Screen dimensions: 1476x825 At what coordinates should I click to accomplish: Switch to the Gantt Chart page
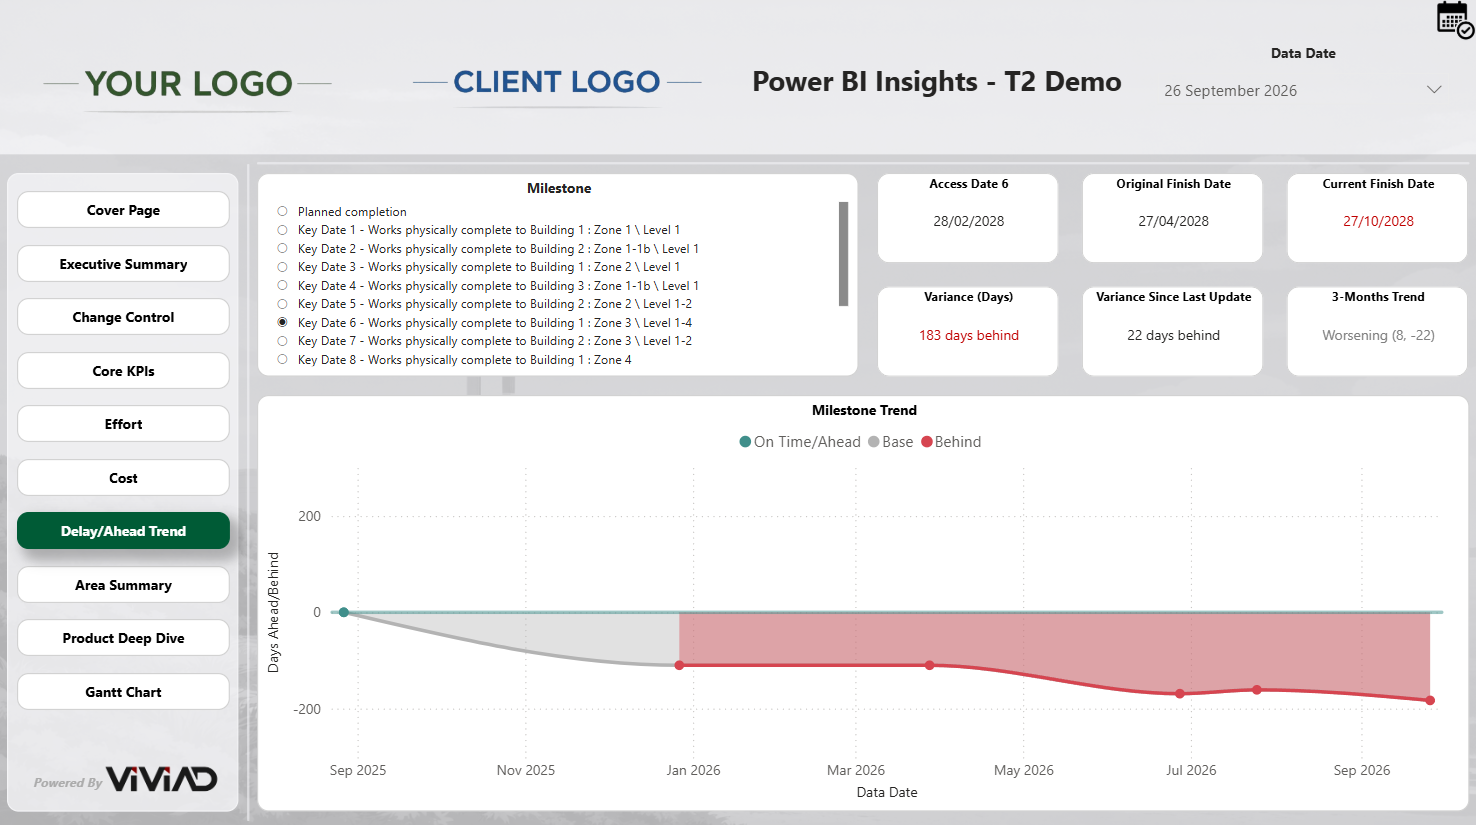[123, 692]
